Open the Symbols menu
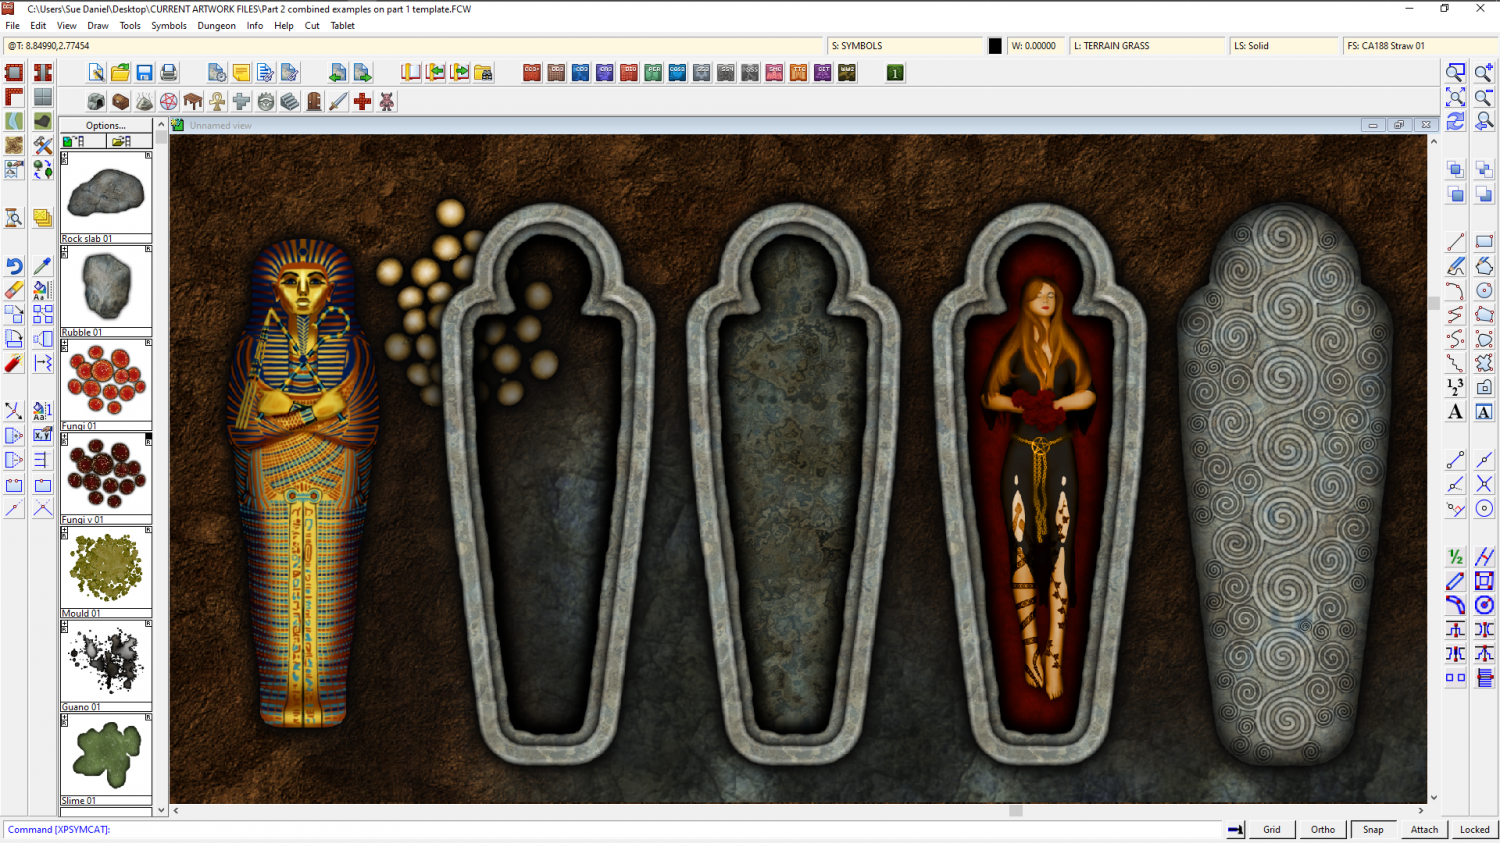The height and width of the screenshot is (843, 1500). pos(169,26)
